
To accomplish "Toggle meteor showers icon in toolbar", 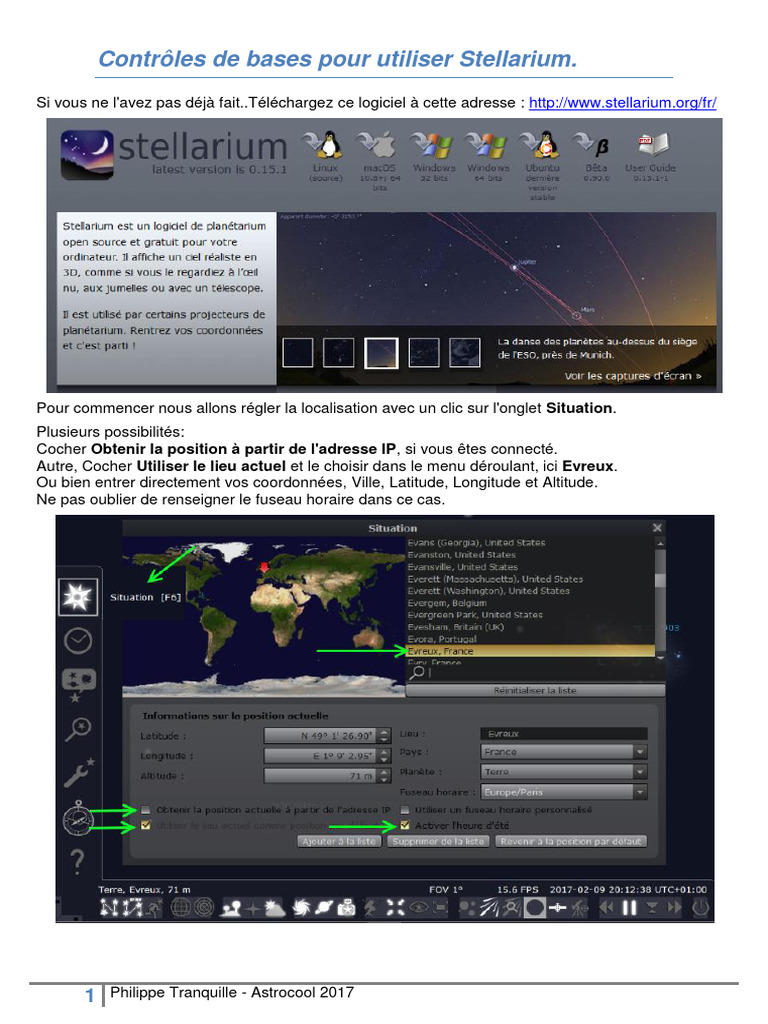I will pyautogui.click(x=490, y=907).
